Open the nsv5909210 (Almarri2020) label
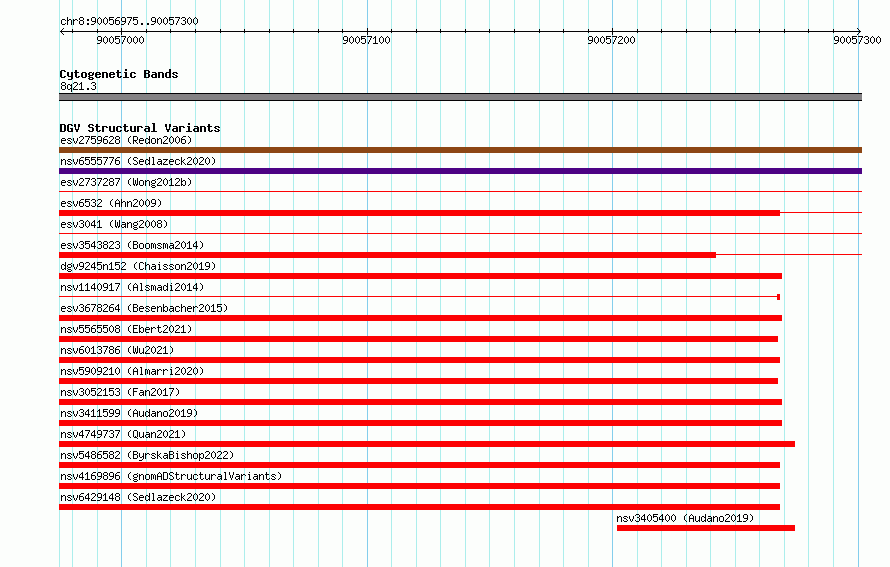The image size is (890, 567). [x=132, y=371]
